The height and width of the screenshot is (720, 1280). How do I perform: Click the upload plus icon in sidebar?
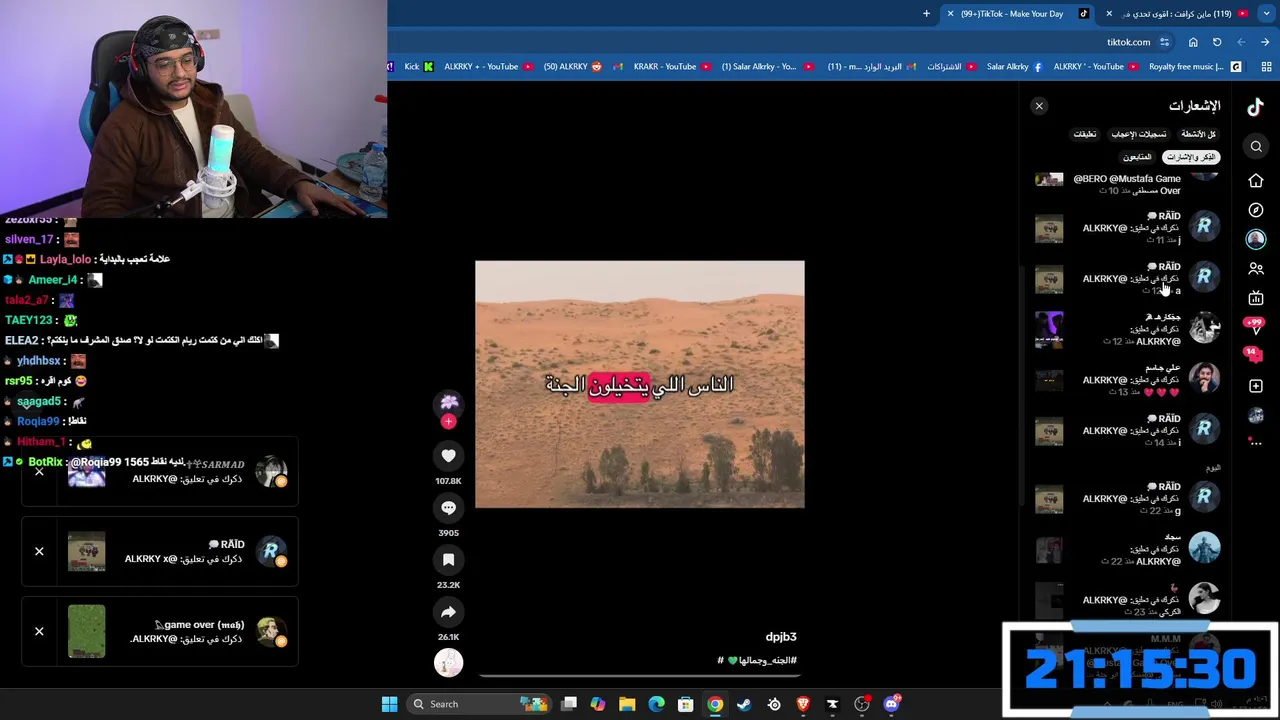pyautogui.click(x=1256, y=386)
